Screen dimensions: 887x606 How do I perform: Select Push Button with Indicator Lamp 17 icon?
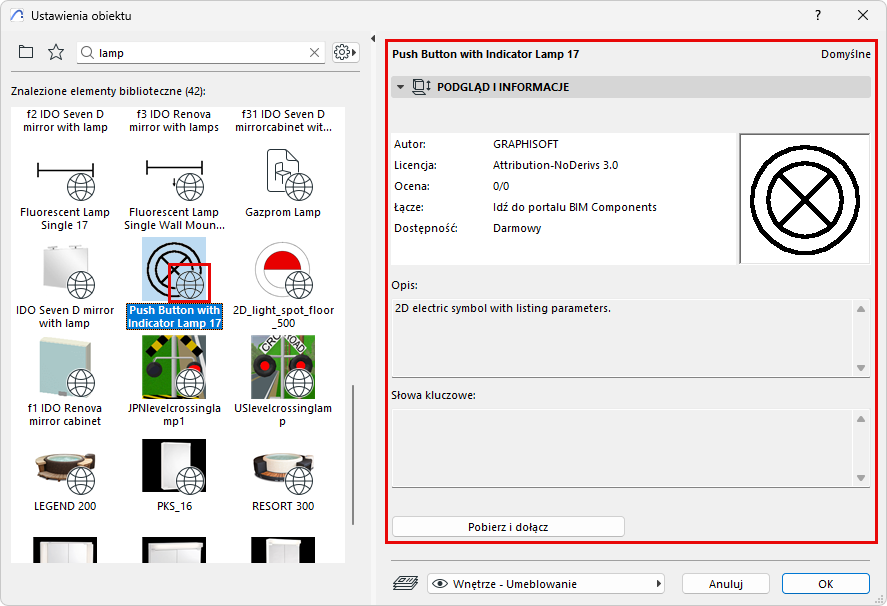[x=174, y=269]
